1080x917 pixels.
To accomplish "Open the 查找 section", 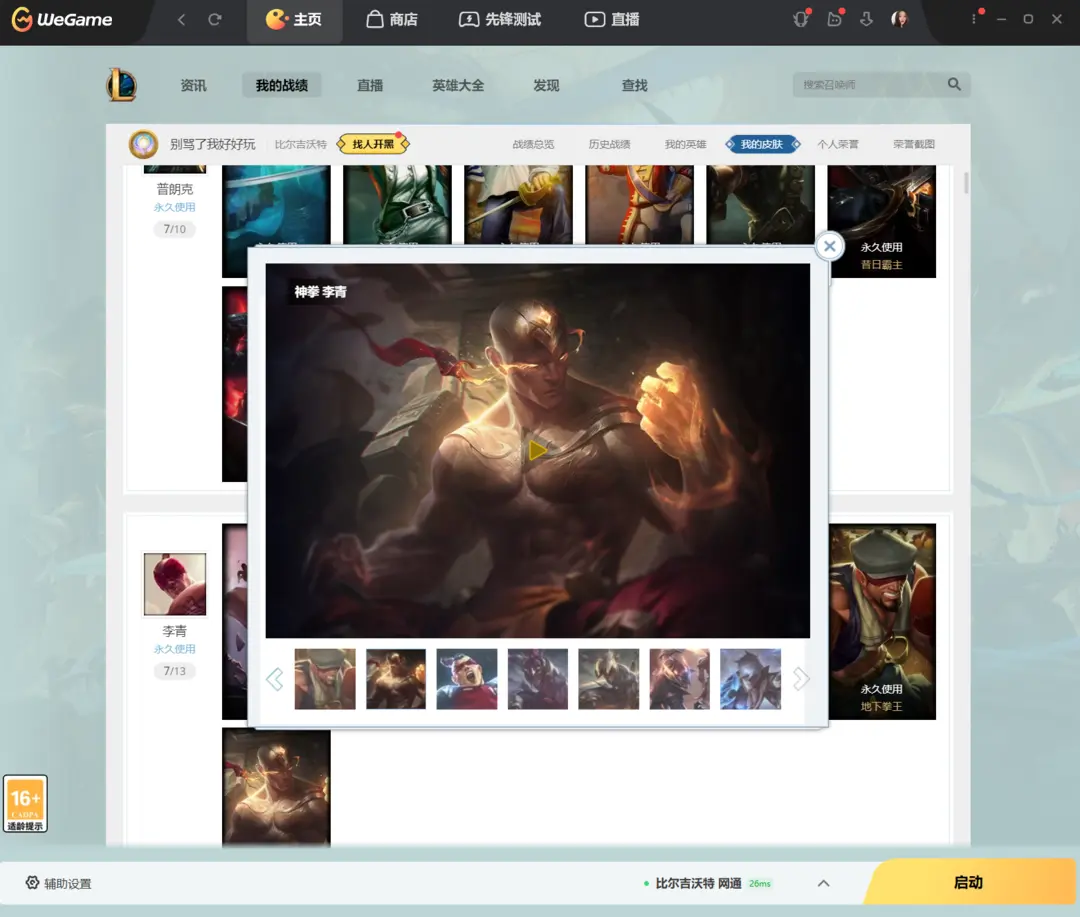I will pos(634,85).
